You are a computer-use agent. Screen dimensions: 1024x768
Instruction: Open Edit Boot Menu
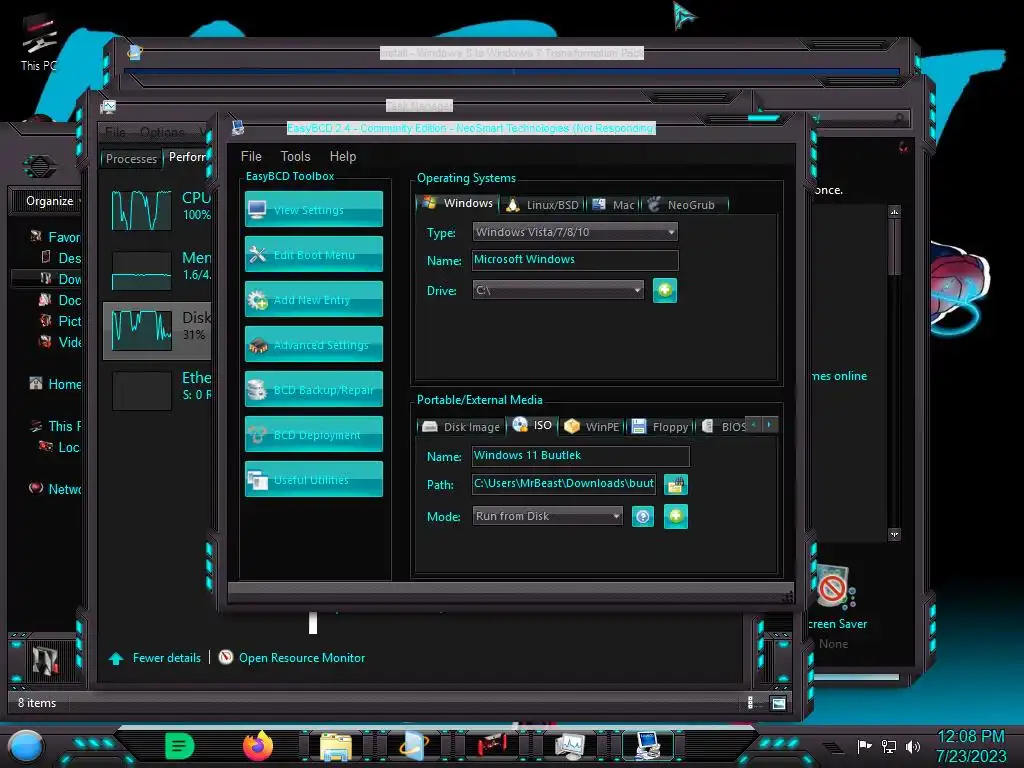[x=313, y=255]
